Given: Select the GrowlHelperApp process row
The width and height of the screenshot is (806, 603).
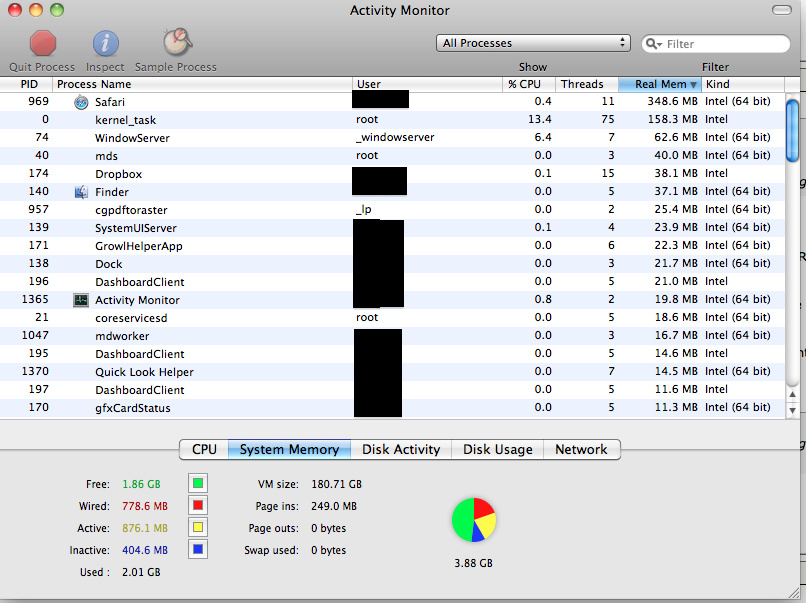Looking at the screenshot, I should [393, 246].
